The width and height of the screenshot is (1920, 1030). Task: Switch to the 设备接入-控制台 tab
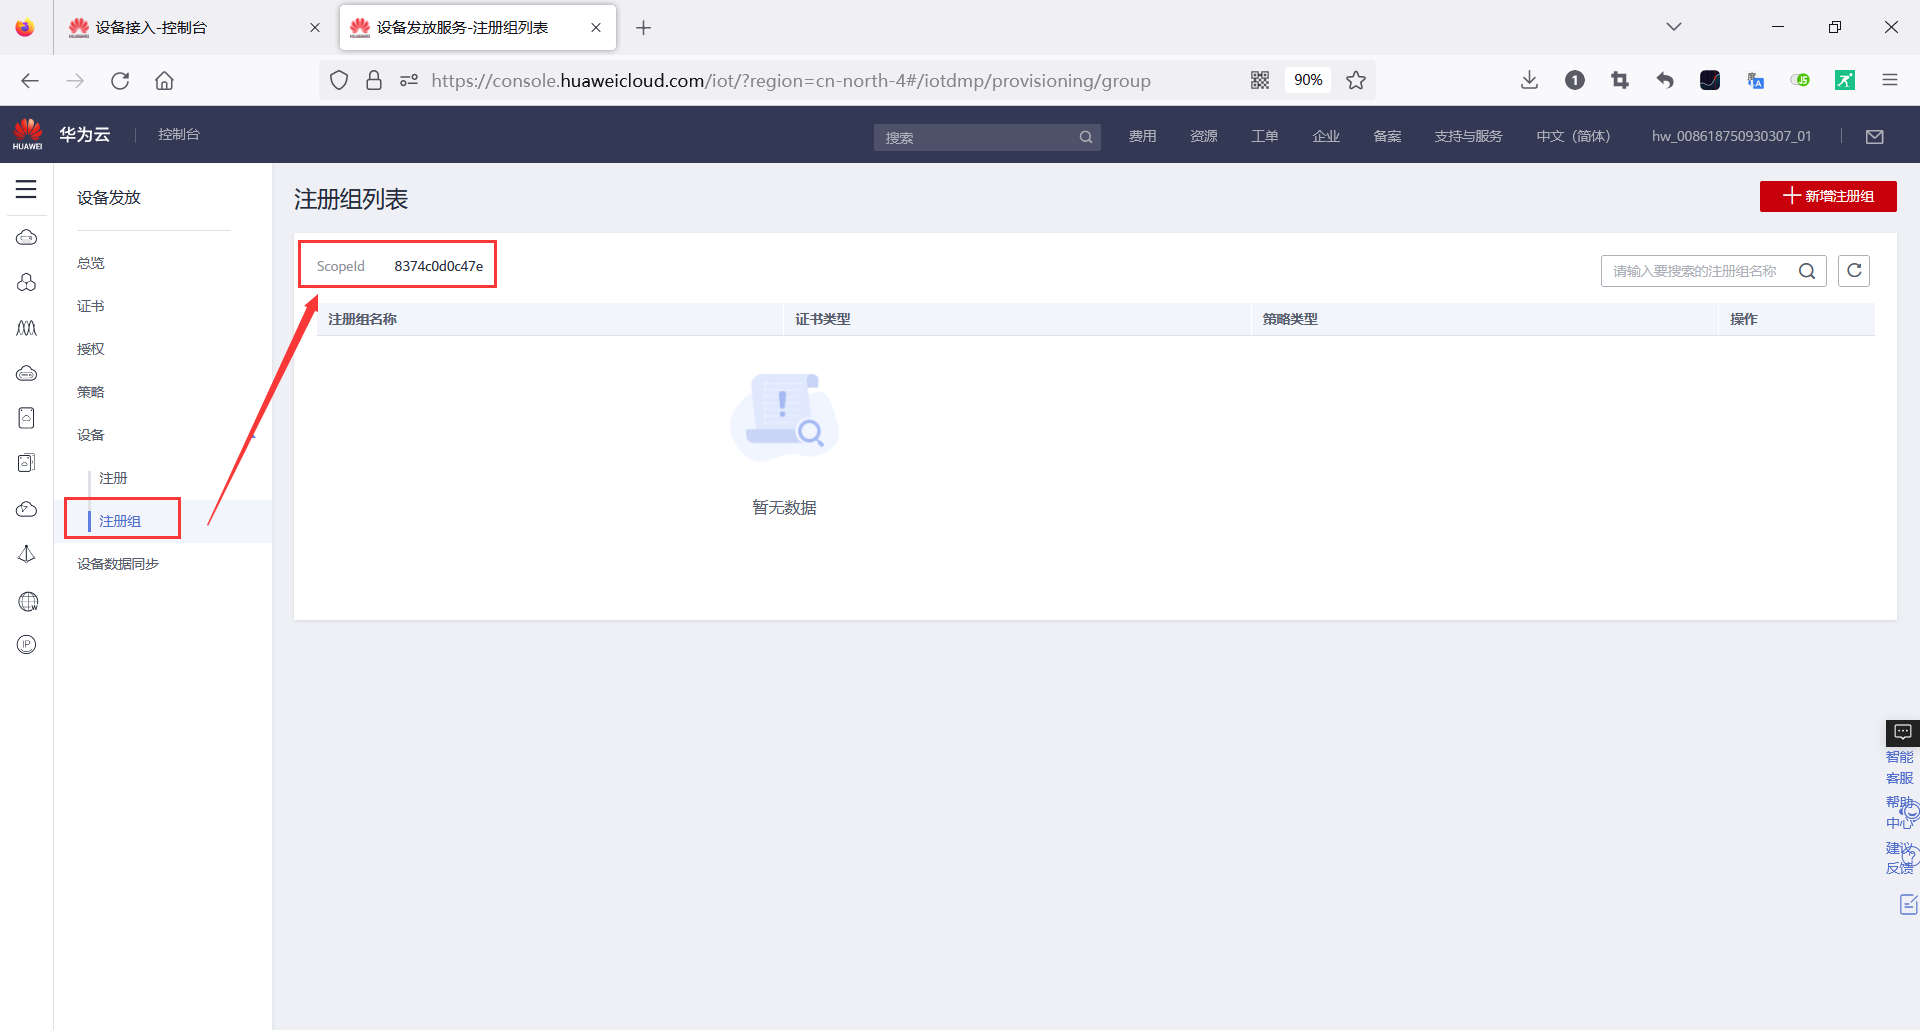point(195,28)
